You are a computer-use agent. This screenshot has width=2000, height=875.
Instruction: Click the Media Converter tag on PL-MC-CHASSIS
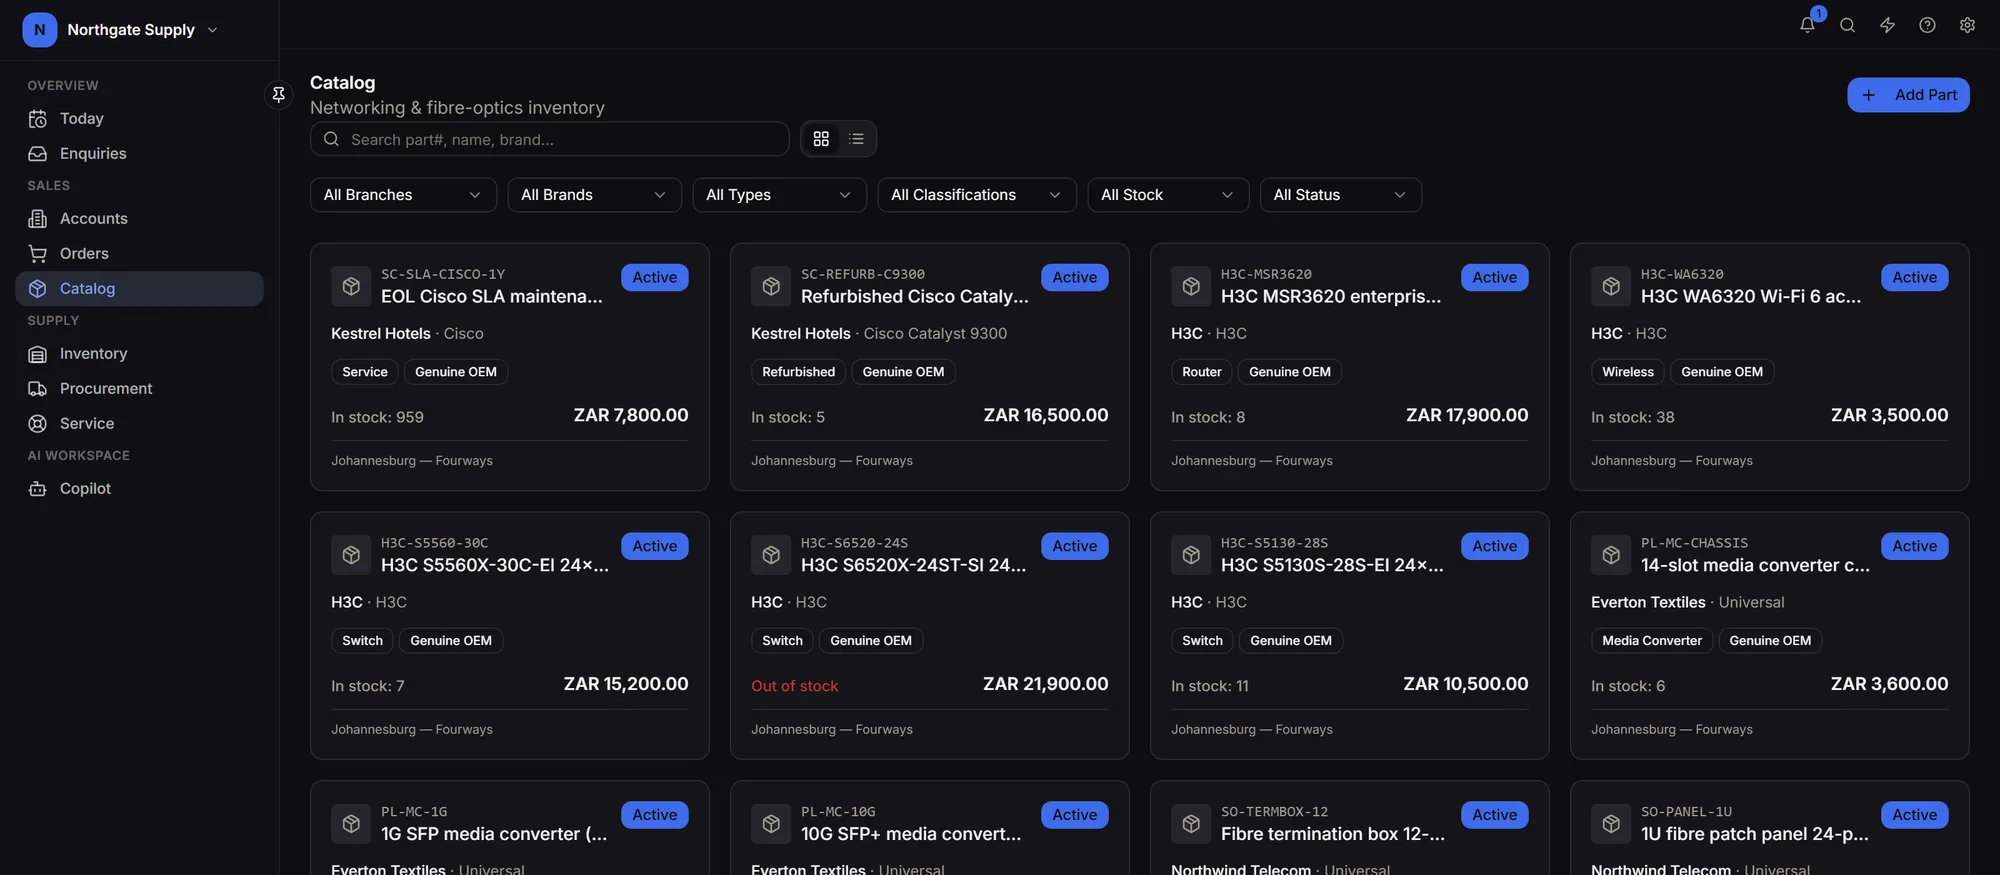tap(1652, 641)
